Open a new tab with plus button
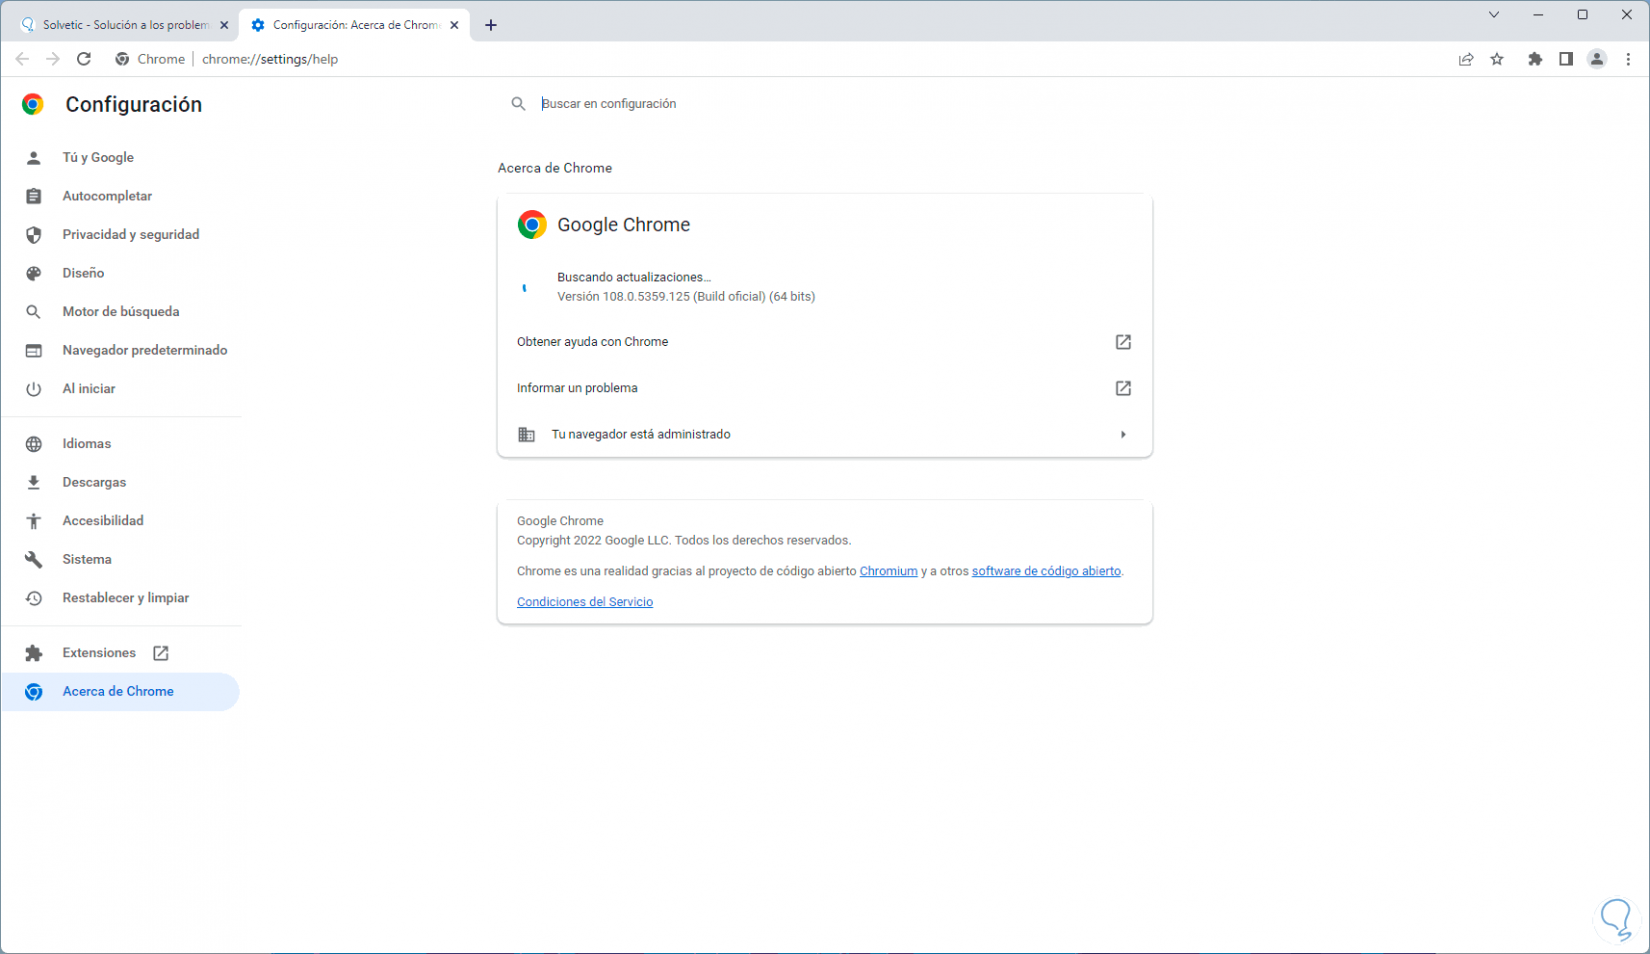The height and width of the screenshot is (954, 1650). pyautogui.click(x=491, y=25)
